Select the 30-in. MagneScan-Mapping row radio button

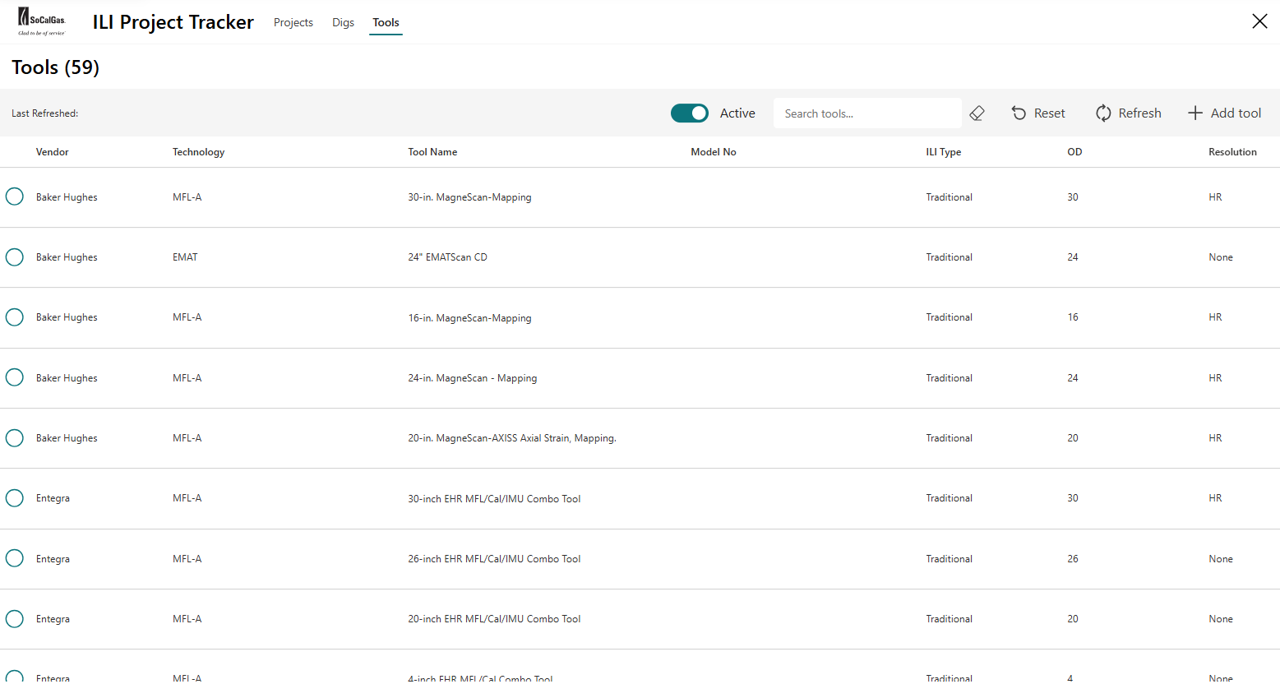click(14, 196)
